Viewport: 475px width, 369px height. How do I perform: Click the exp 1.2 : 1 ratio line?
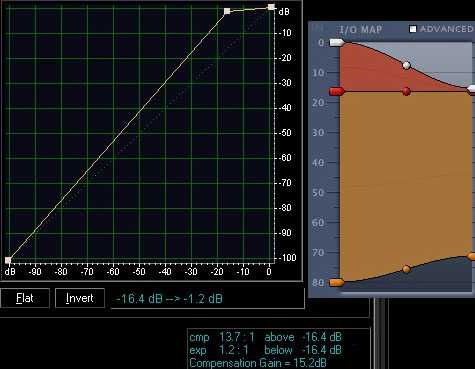tap(265, 350)
